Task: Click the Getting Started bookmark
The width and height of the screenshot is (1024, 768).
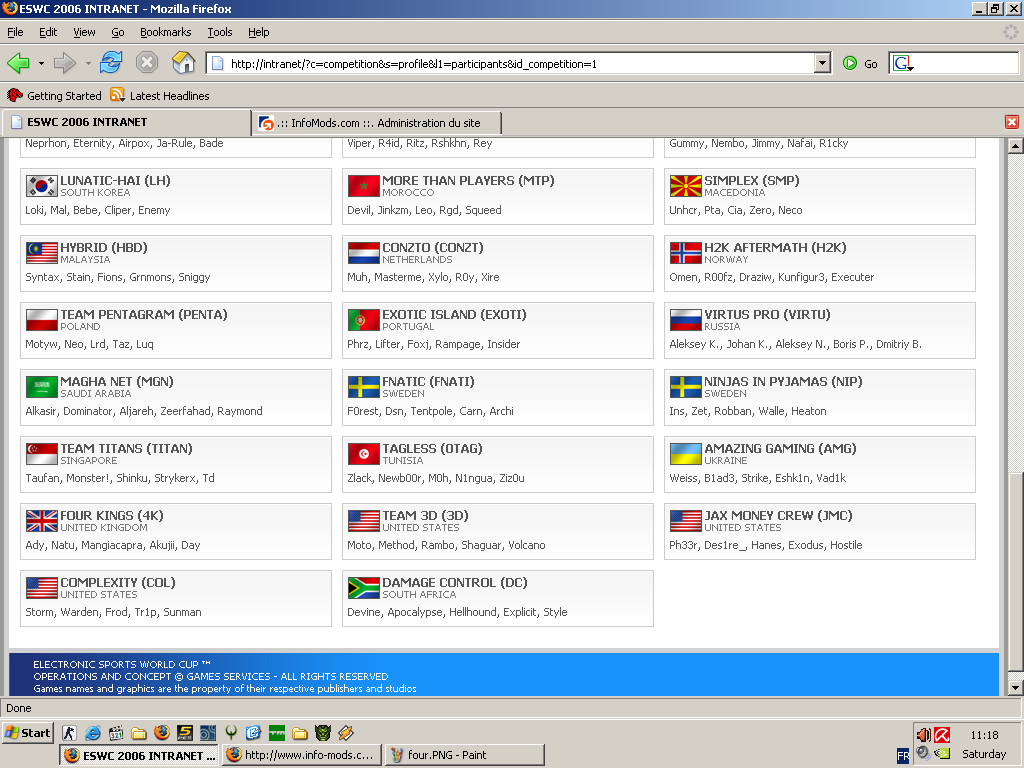Action: pos(54,95)
